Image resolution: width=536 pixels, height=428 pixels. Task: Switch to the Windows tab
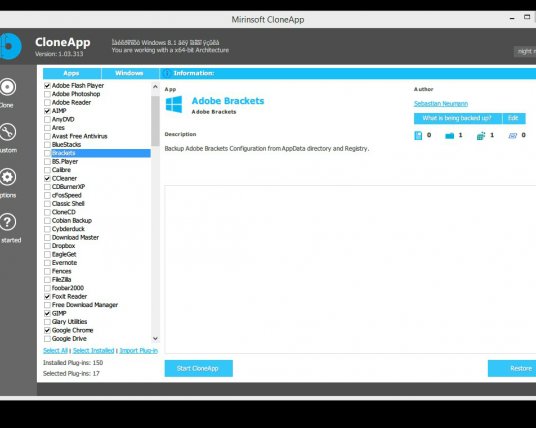[x=130, y=73]
